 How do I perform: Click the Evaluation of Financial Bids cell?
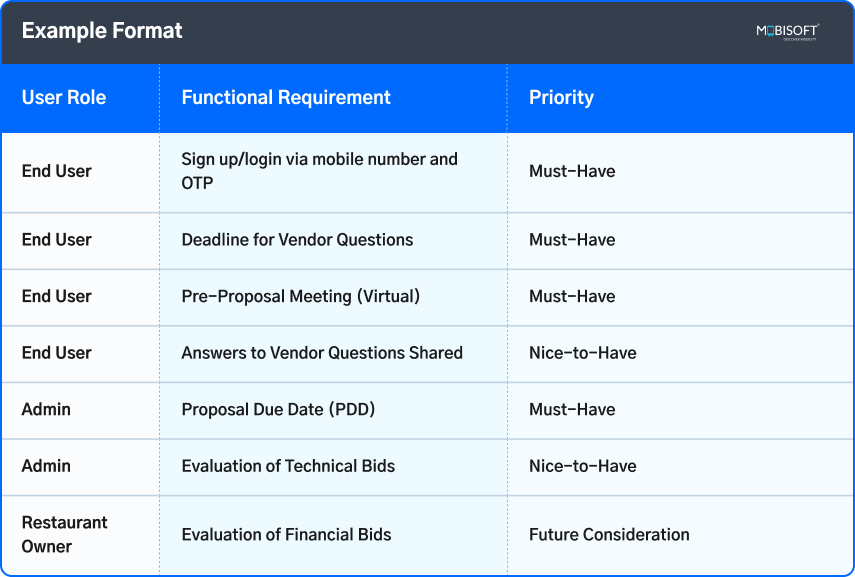click(286, 535)
